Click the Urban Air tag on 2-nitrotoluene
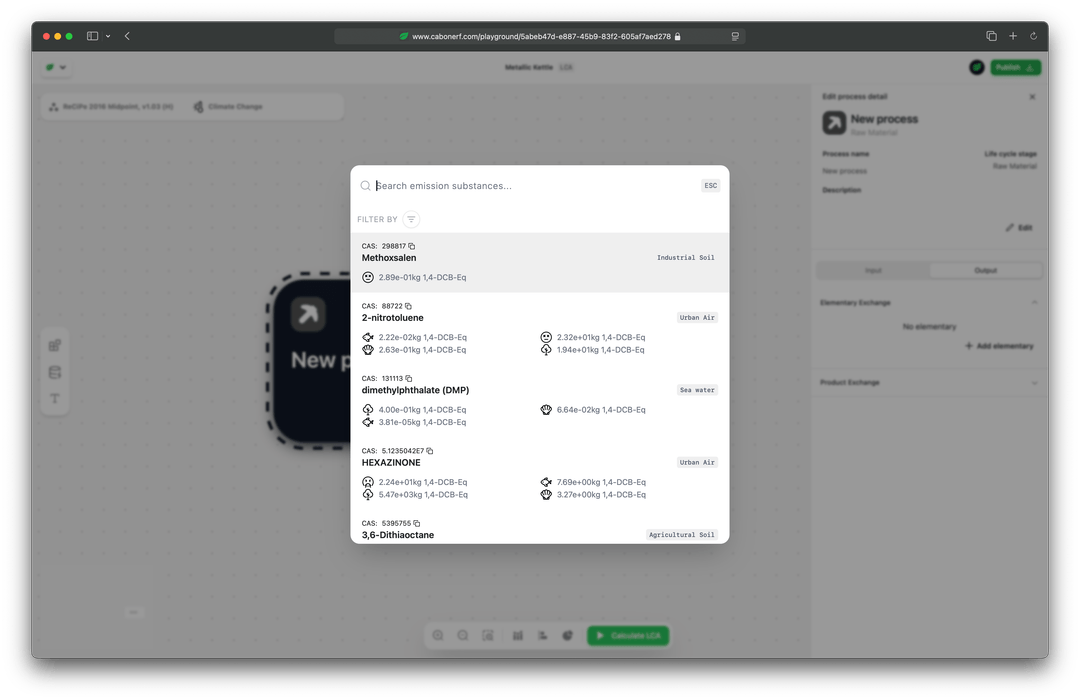 point(697,318)
